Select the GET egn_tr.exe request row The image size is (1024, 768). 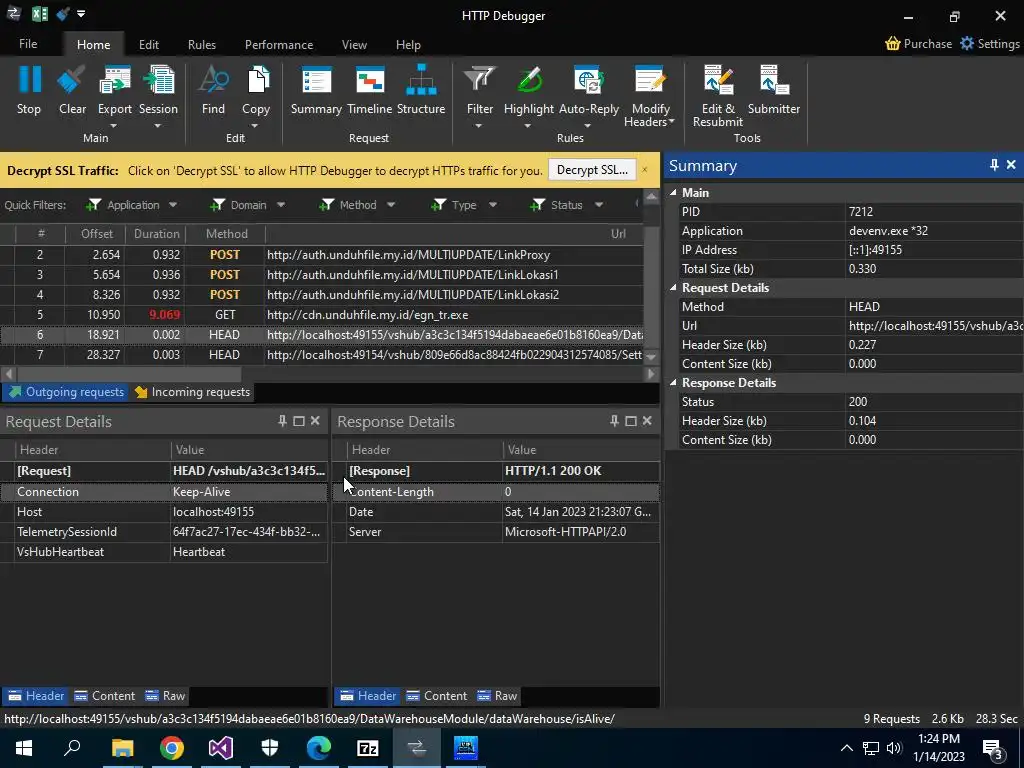coord(321,315)
